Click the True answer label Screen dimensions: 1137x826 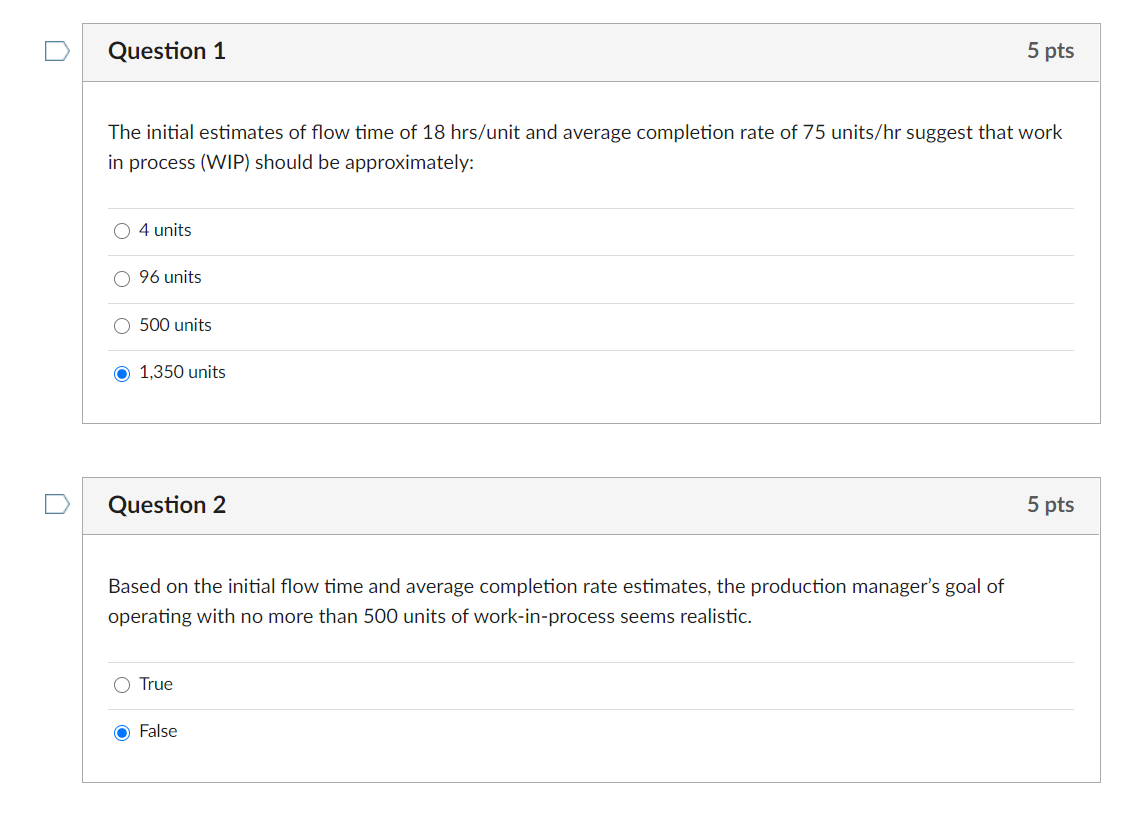[x=156, y=684]
